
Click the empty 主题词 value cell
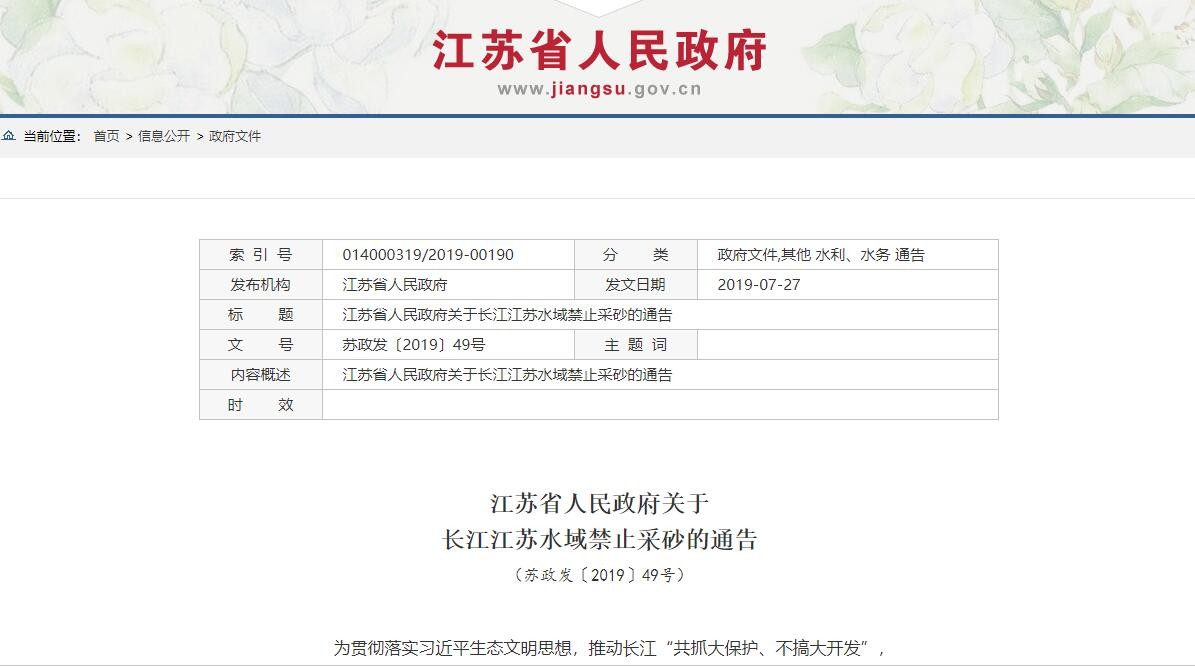point(846,345)
